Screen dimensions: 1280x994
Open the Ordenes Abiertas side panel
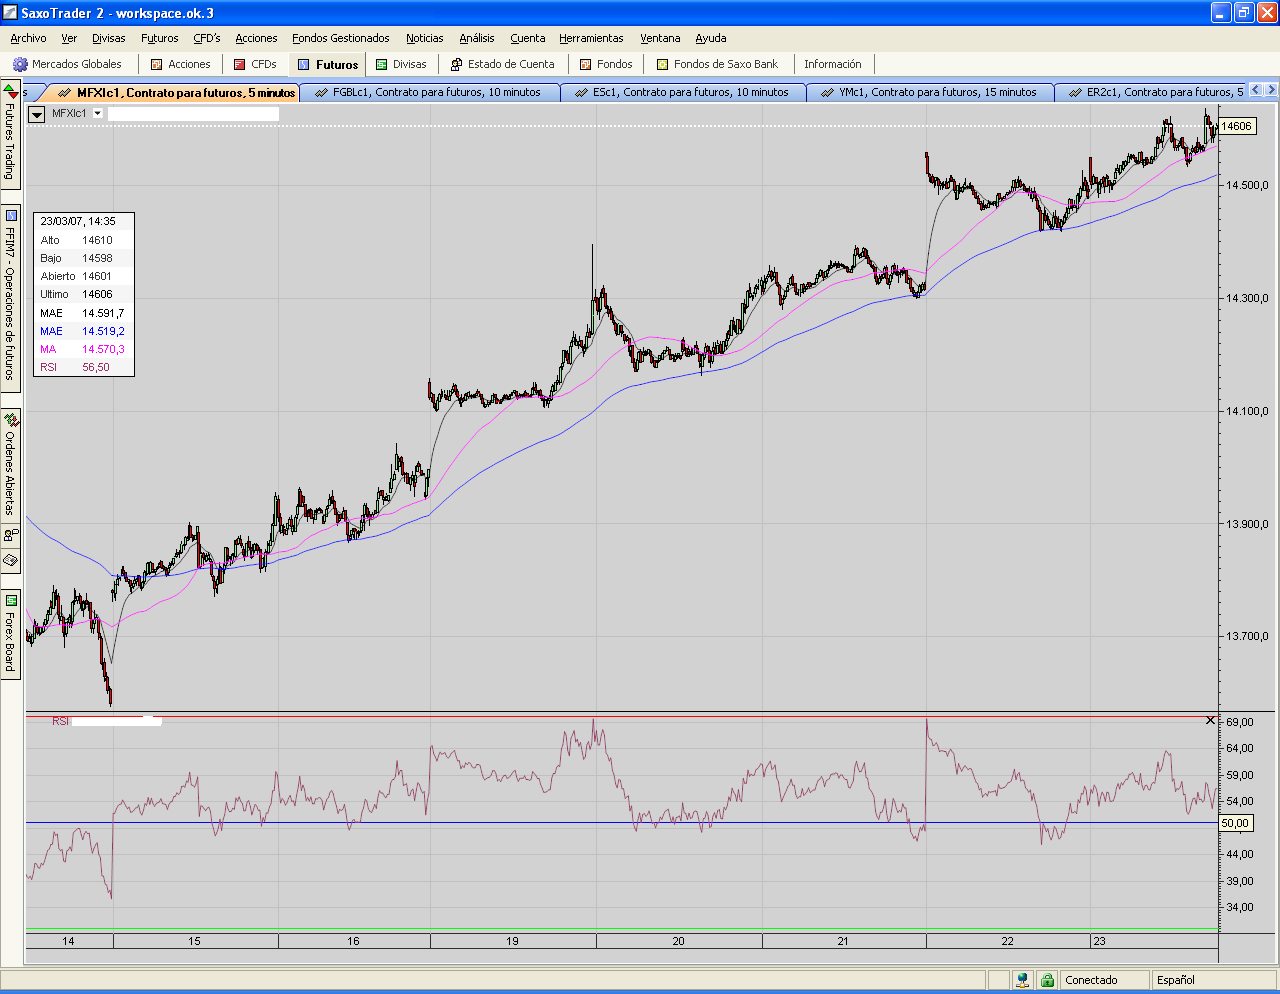tap(10, 465)
